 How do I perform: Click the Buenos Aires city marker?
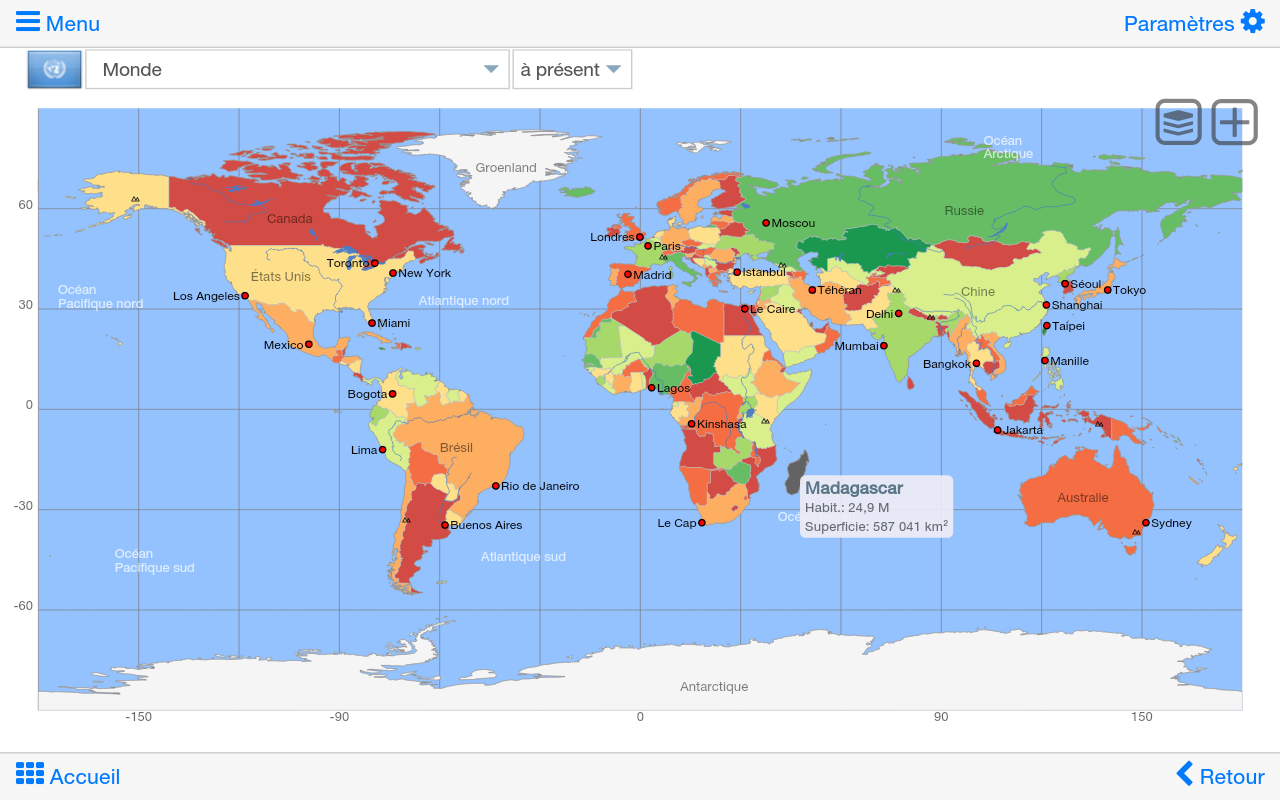click(443, 524)
